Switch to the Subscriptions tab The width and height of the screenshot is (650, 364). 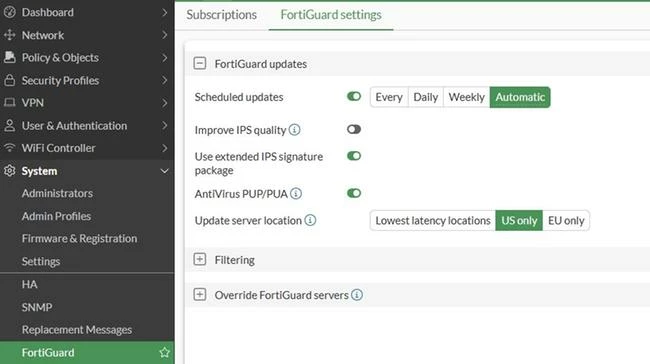click(221, 15)
